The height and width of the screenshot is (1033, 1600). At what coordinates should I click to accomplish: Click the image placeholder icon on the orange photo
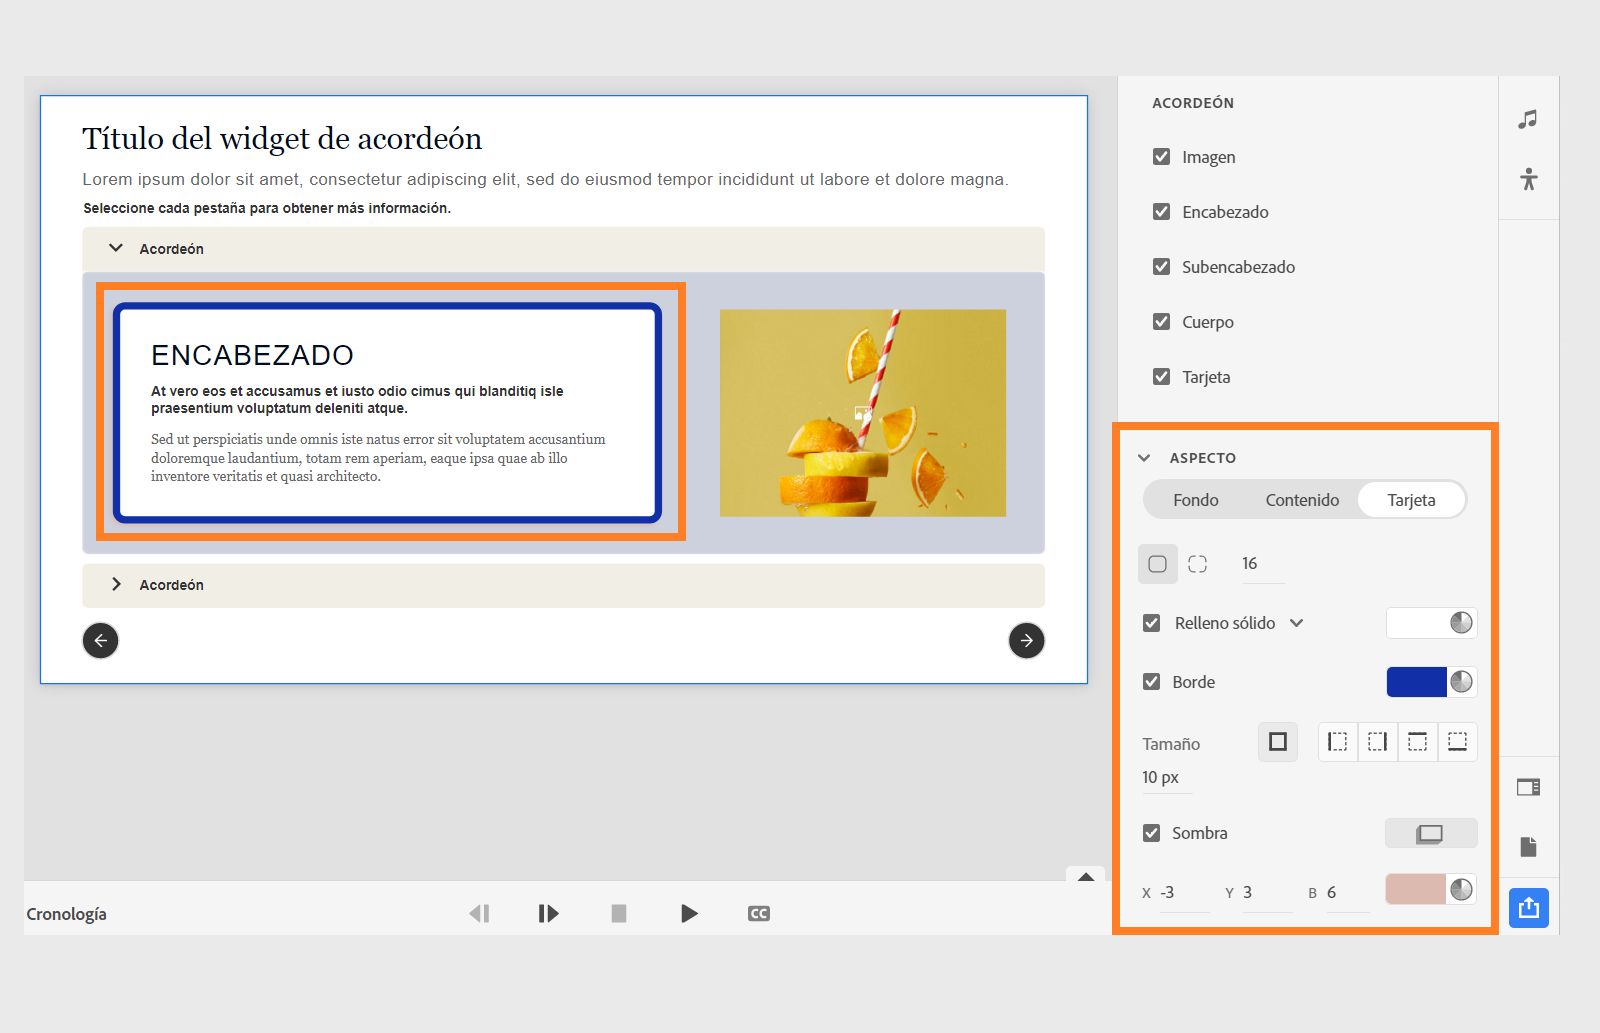point(862,413)
